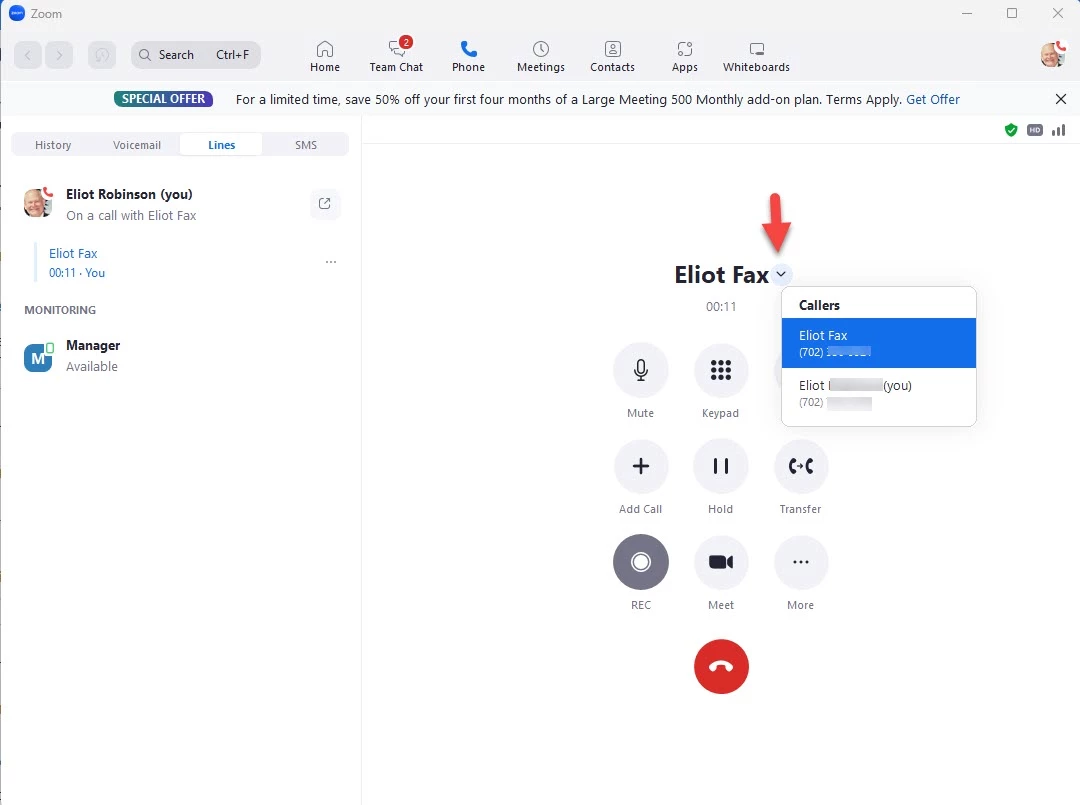Start recording with REC button

click(641, 562)
